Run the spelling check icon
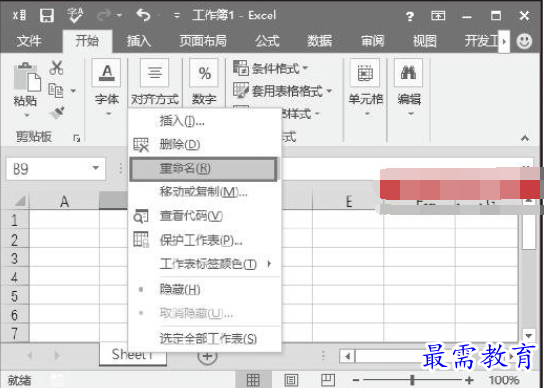 pyautogui.click(x=75, y=15)
